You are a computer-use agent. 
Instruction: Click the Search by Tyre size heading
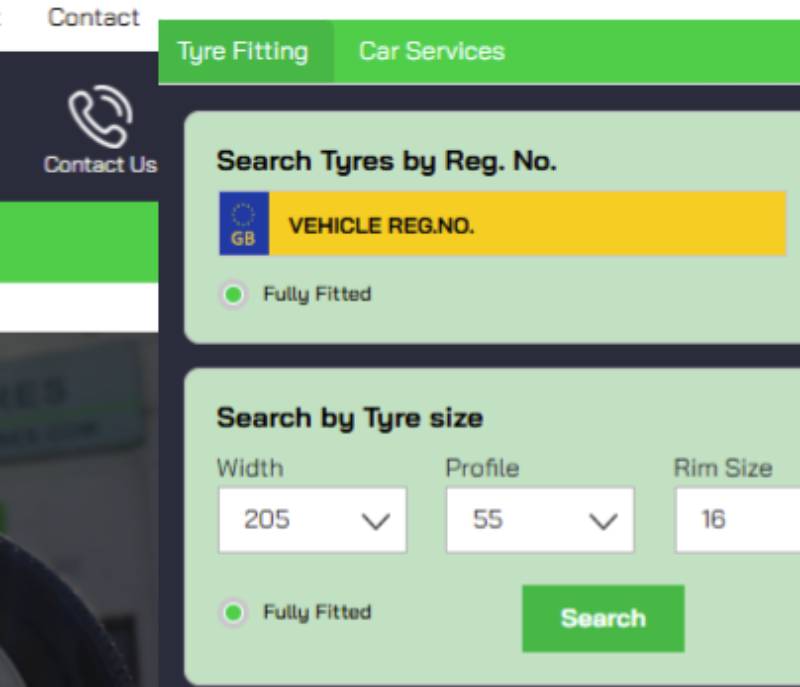349,419
